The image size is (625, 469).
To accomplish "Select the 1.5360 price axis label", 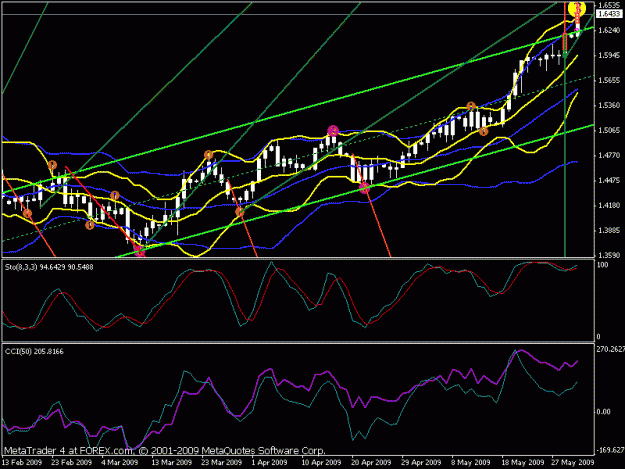I will [610, 105].
